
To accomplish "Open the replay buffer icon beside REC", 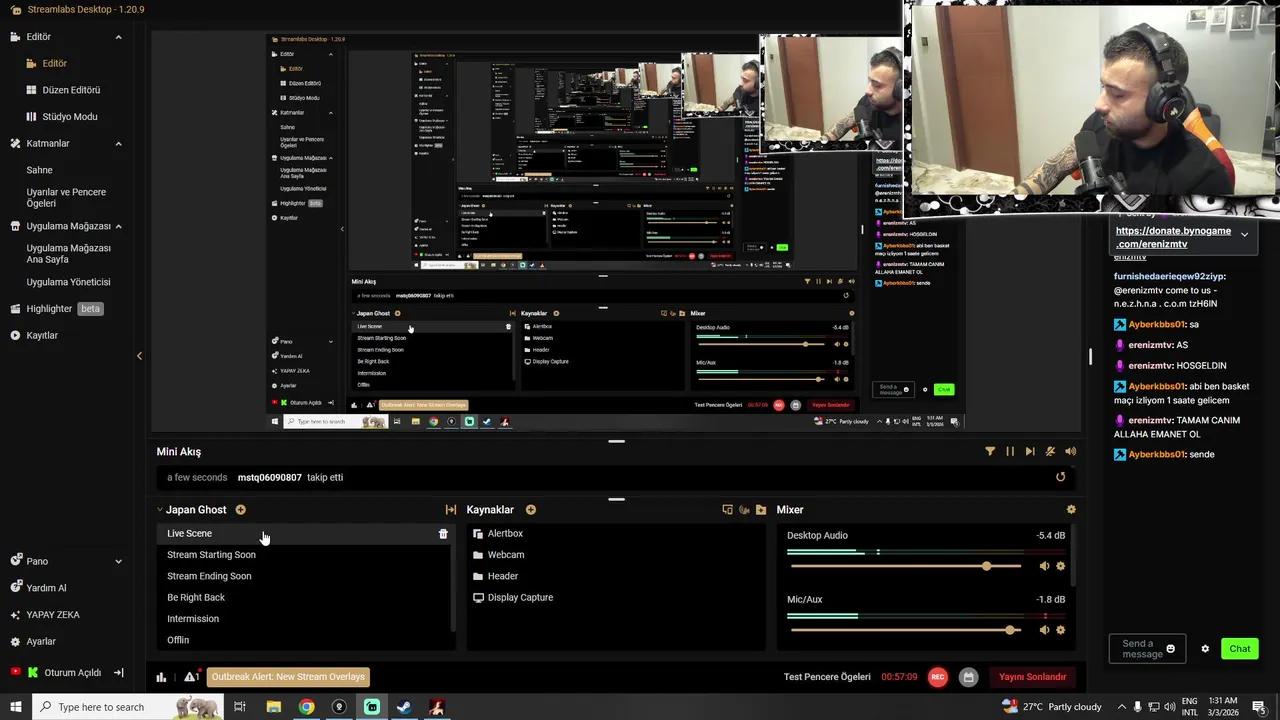I will 968,677.
